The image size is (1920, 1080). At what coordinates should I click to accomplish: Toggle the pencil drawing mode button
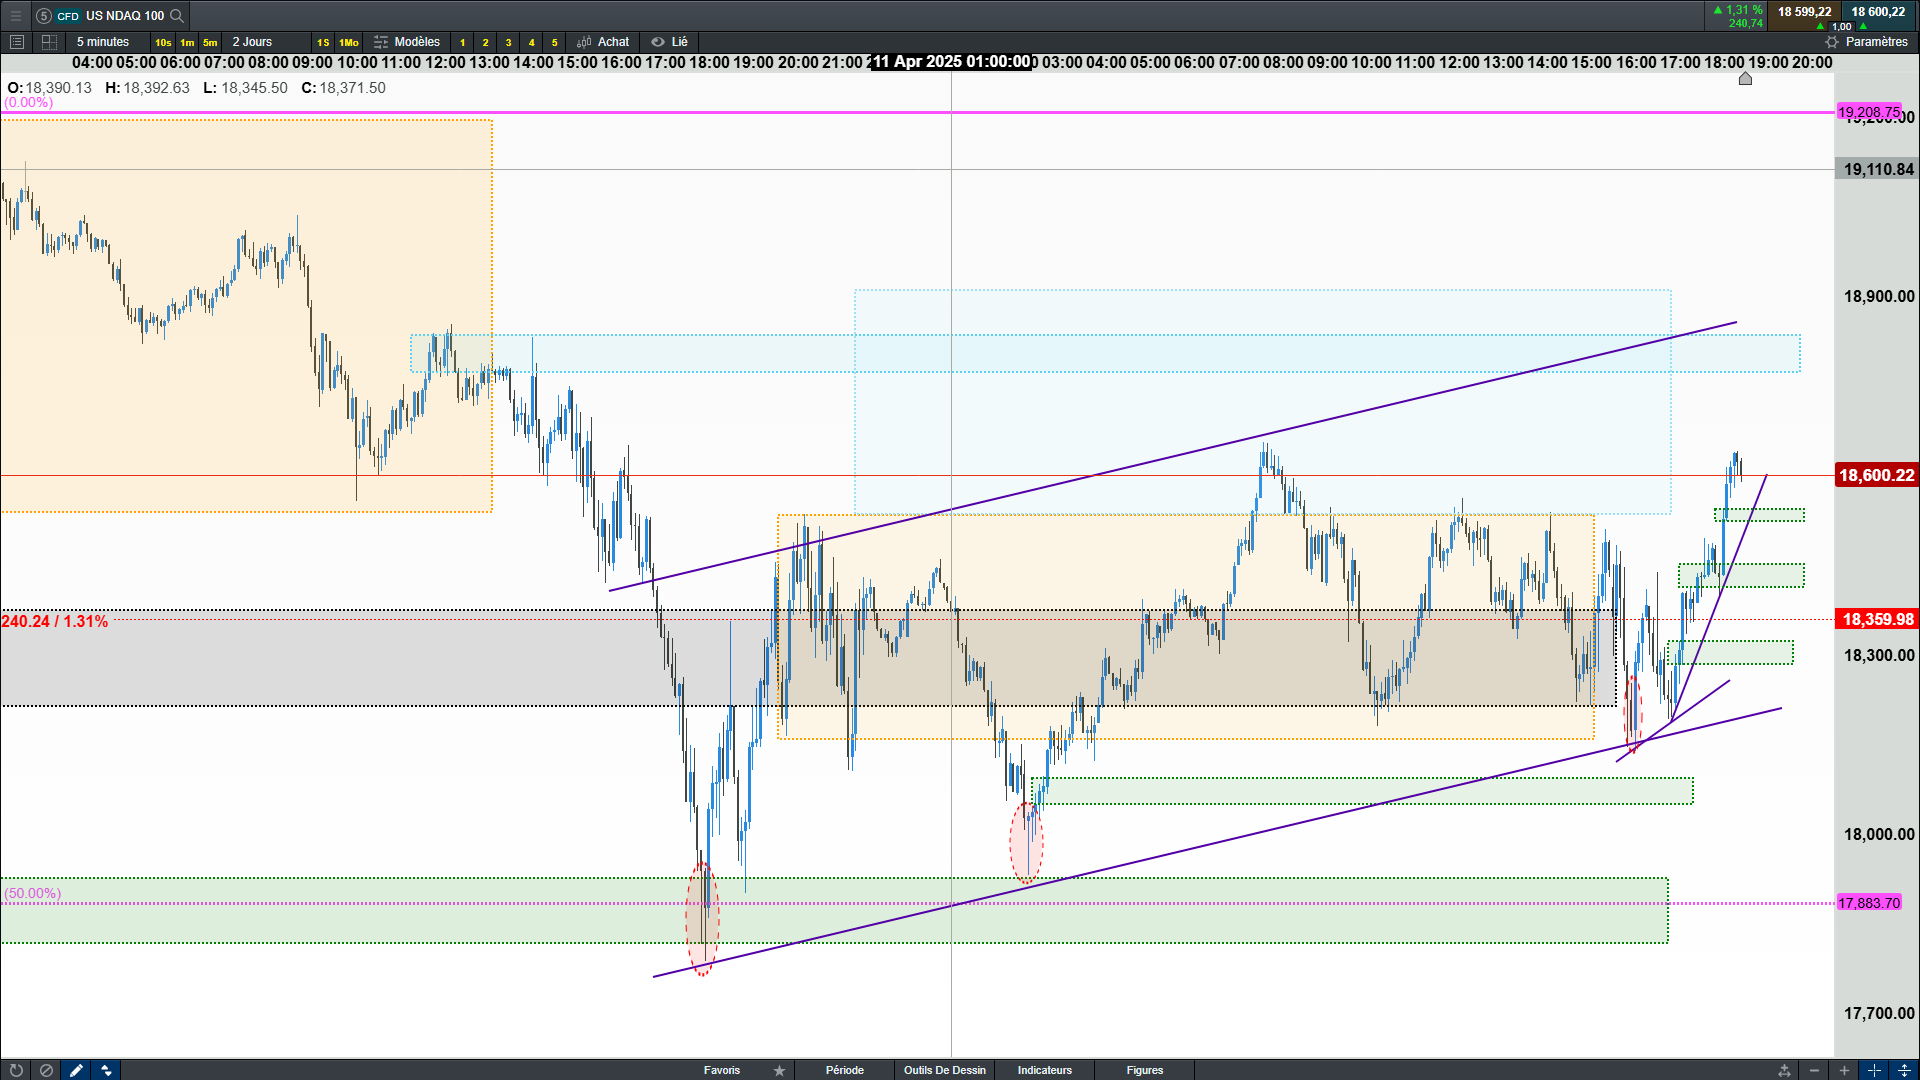coord(76,1070)
